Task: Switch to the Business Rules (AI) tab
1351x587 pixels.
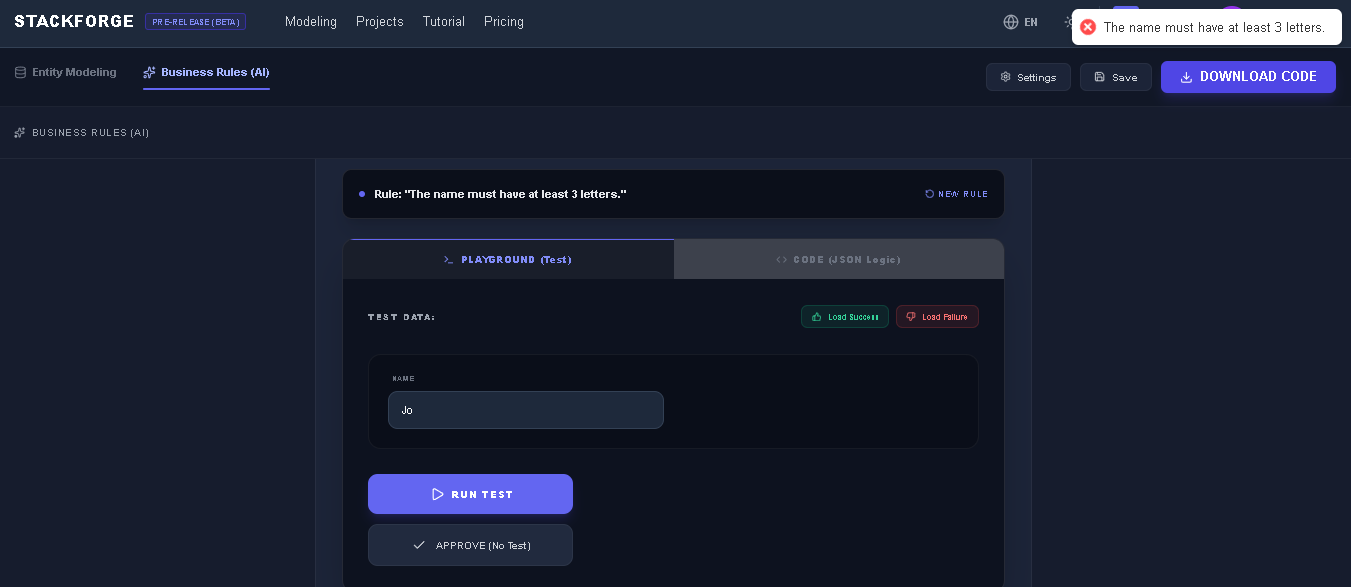Action: click(206, 73)
